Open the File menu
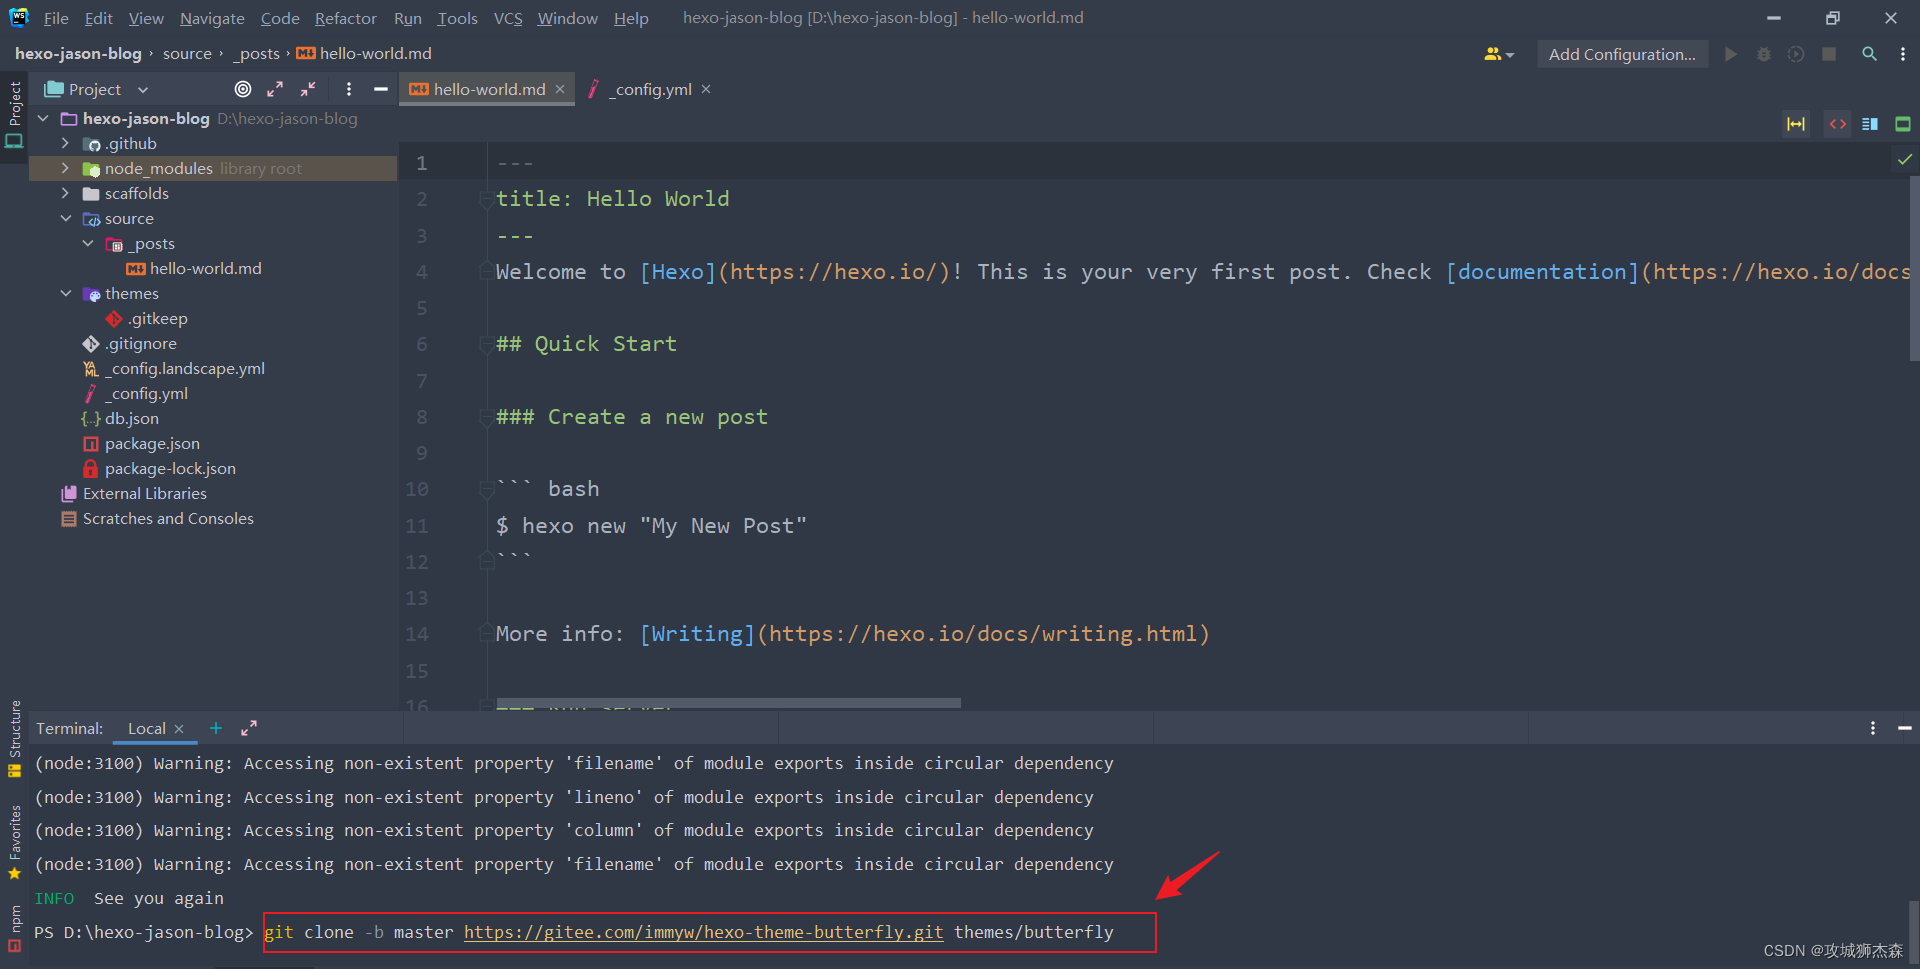The width and height of the screenshot is (1920, 969). pyautogui.click(x=56, y=18)
